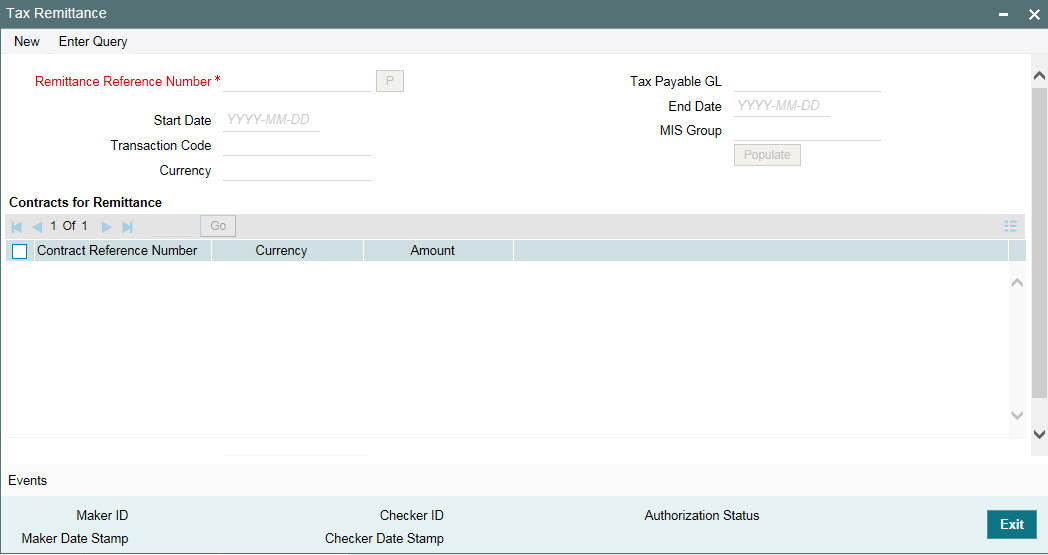Go to first page of contracts
This screenshot has width=1048, height=555.
pyautogui.click(x=17, y=227)
